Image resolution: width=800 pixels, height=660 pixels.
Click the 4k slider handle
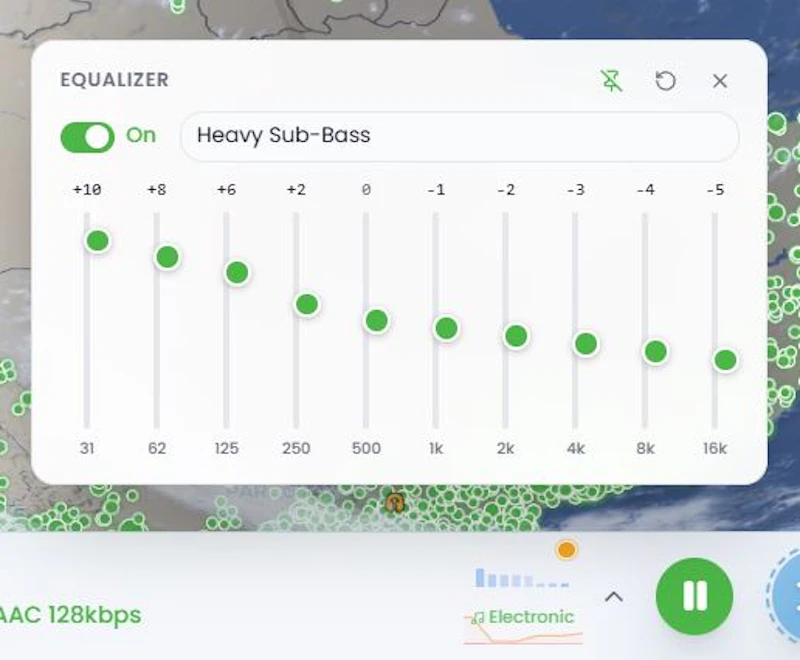point(586,344)
